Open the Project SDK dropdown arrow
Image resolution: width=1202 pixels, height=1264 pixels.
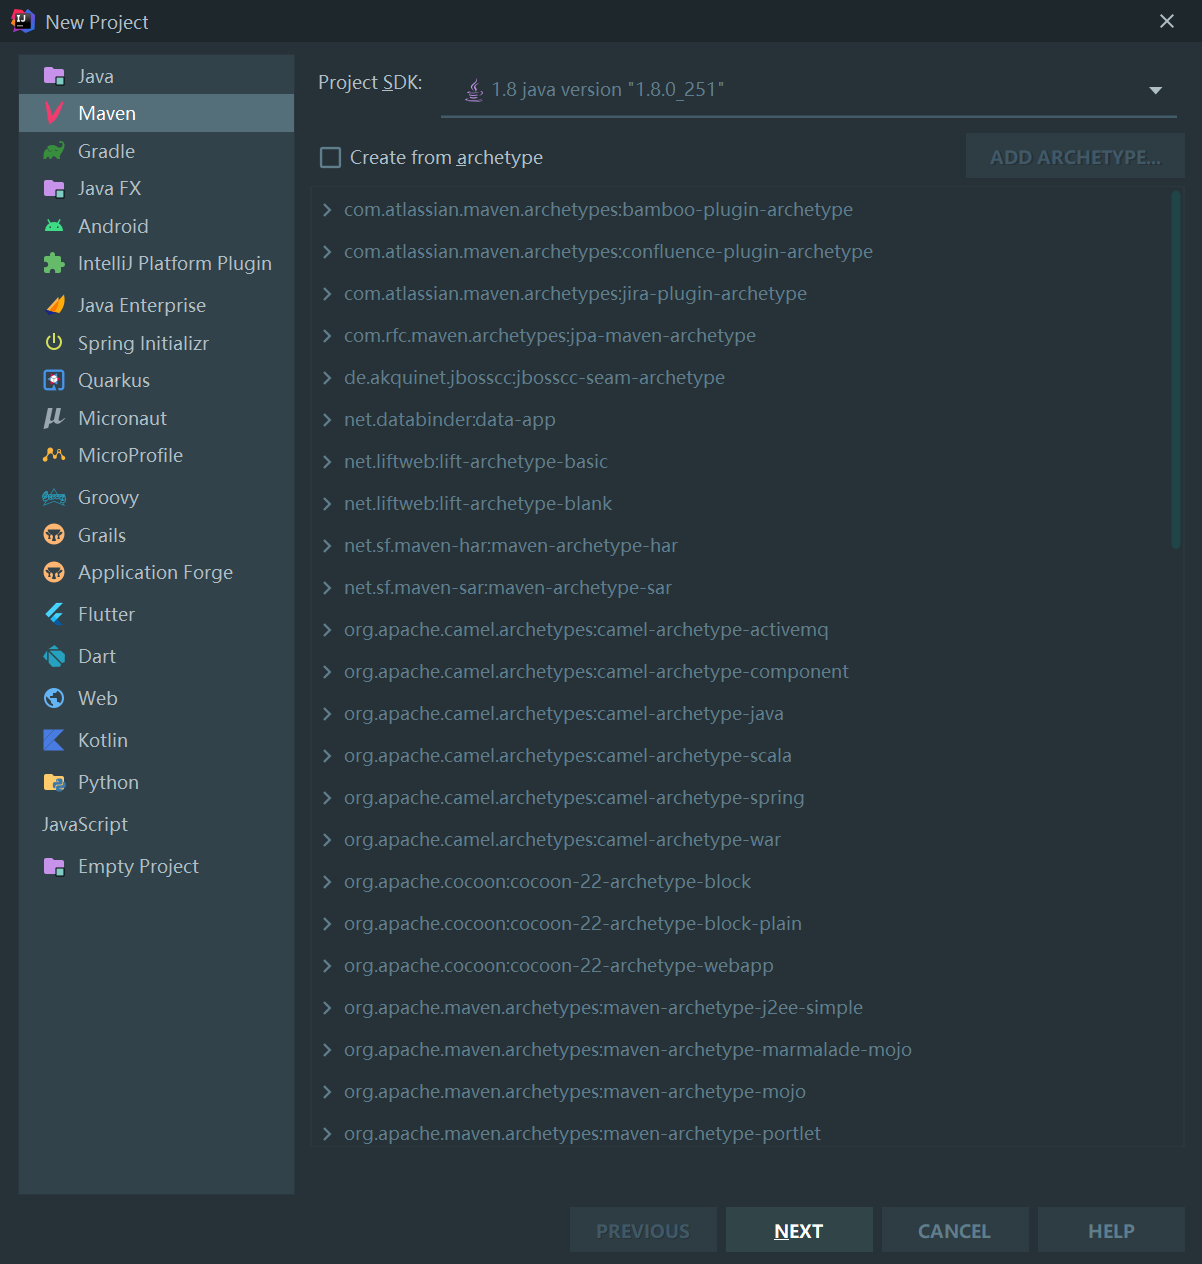pyautogui.click(x=1156, y=90)
